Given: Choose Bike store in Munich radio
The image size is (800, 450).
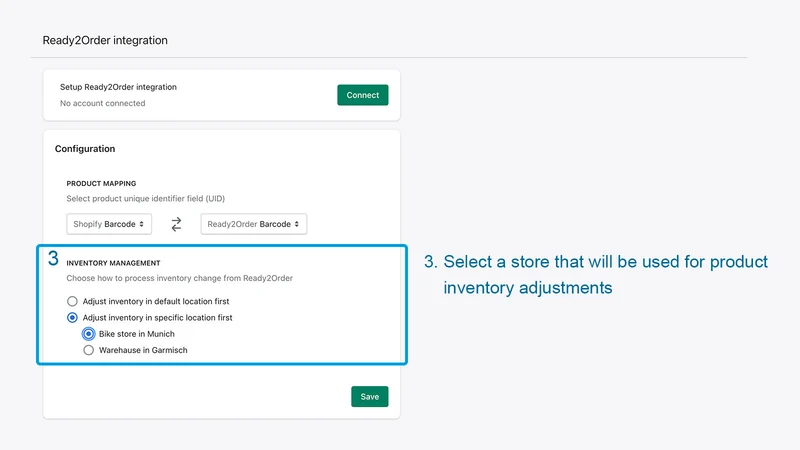Looking at the screenshot, I should coord(88,334).
